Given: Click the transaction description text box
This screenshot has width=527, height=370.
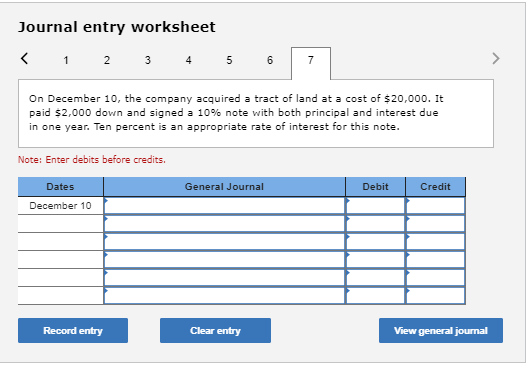Looking at the screenshot, I should tap(256, 114).
